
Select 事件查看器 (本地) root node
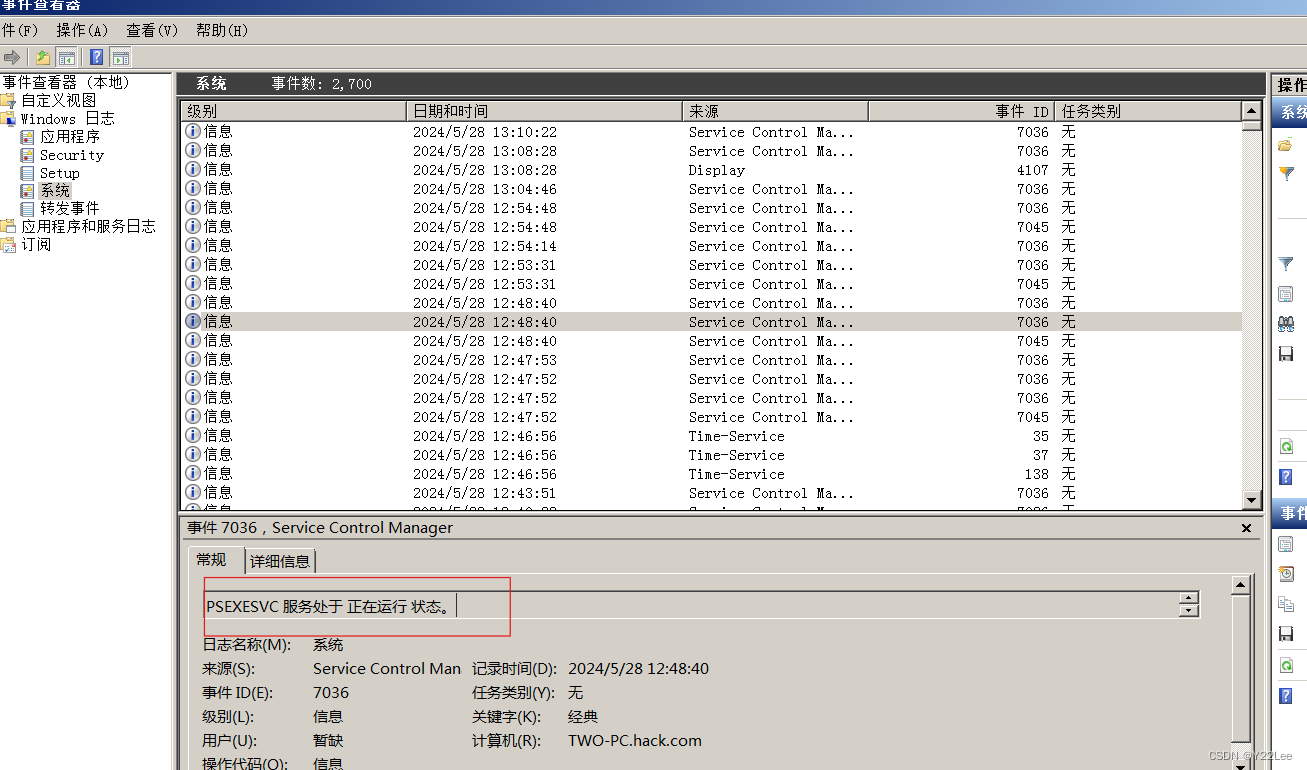click(x=66, y=82)
